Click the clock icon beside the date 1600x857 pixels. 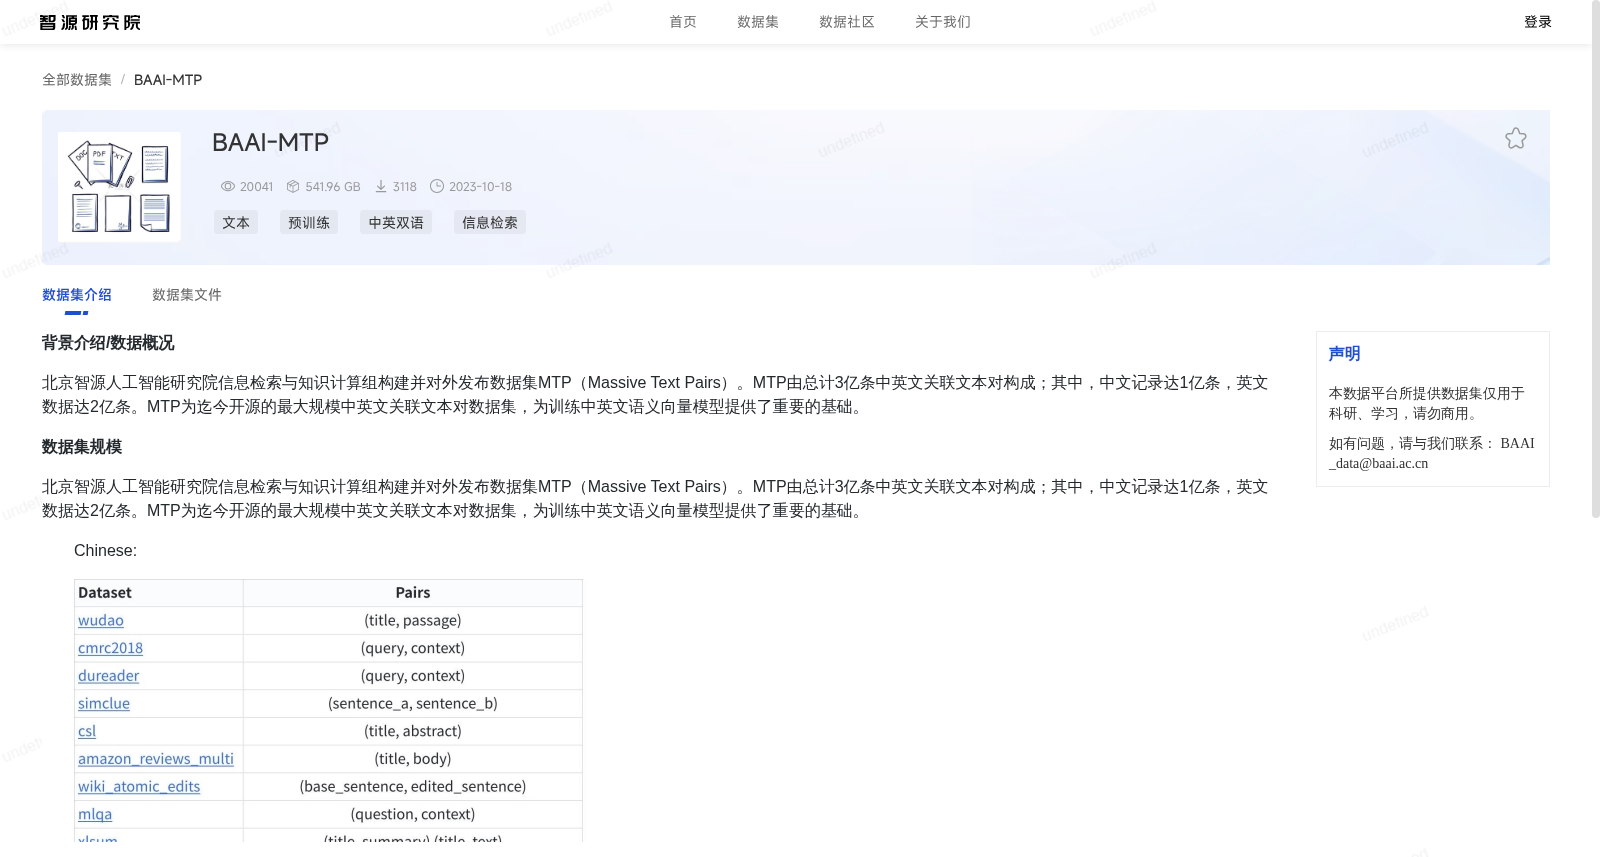coord(437,186)
